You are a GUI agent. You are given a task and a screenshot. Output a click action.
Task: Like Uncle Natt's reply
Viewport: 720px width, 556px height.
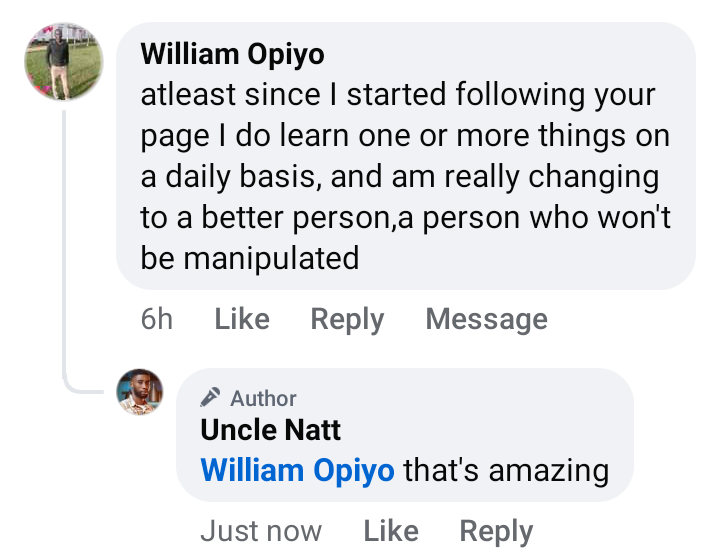(390, 531)
